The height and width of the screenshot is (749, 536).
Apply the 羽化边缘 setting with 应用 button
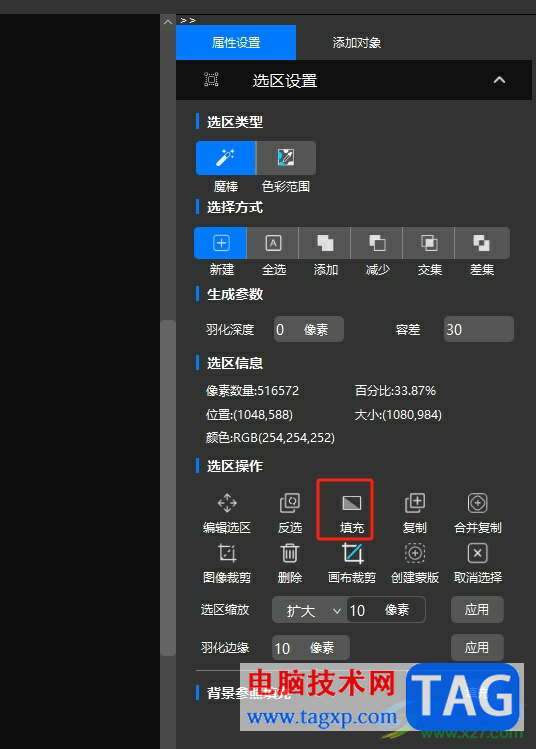coord(477,648)
